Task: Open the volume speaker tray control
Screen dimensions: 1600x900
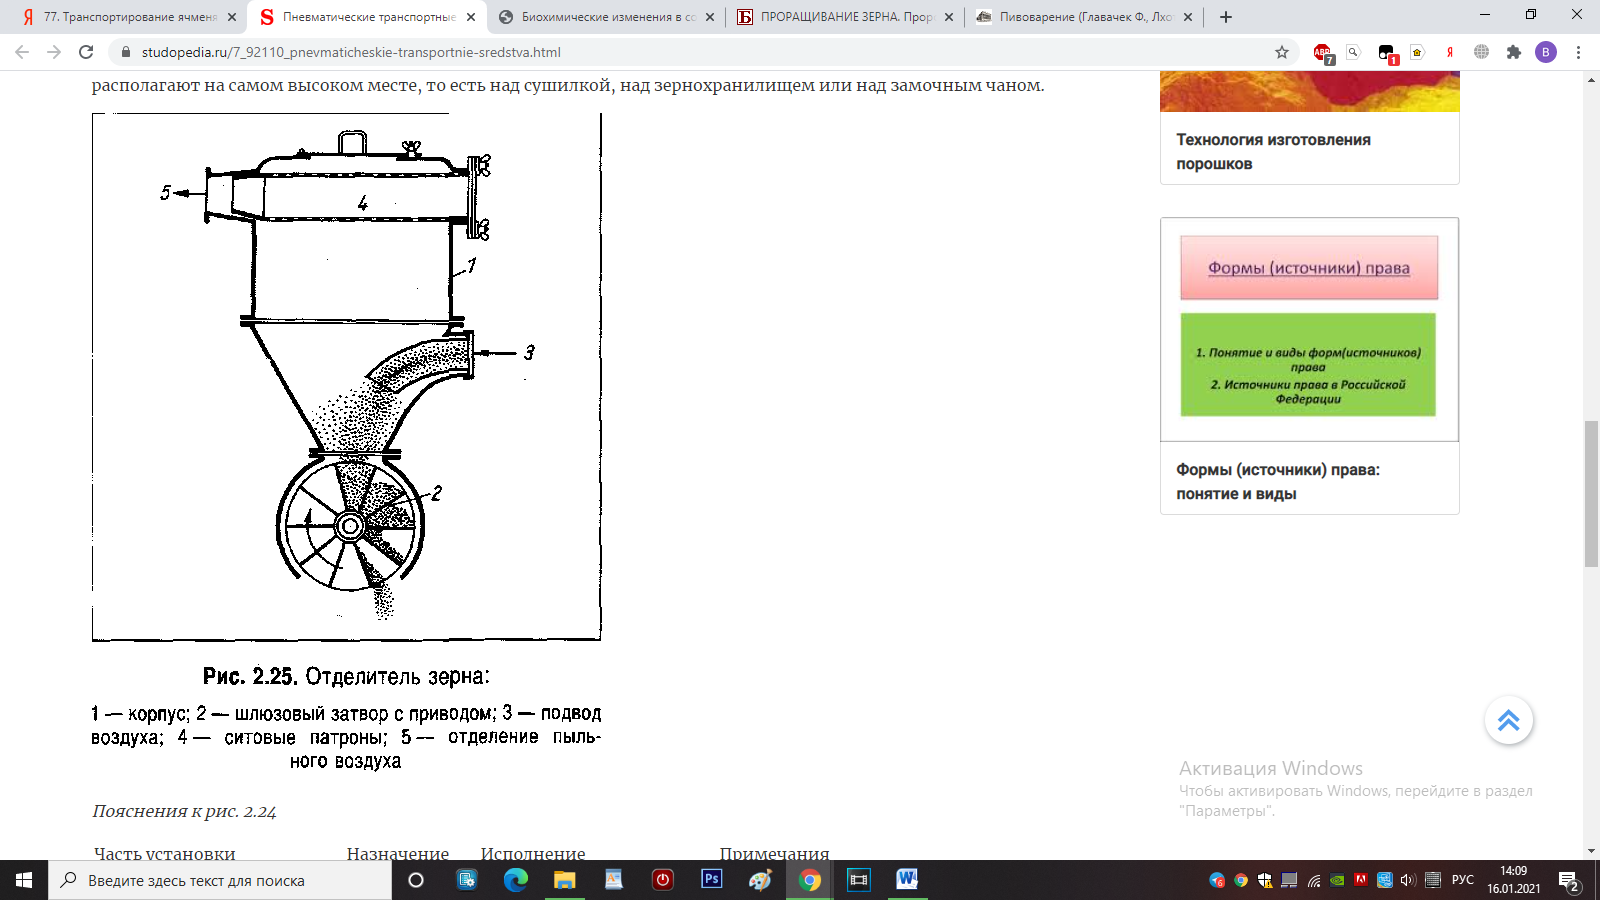Action: tap(1408, 880)
